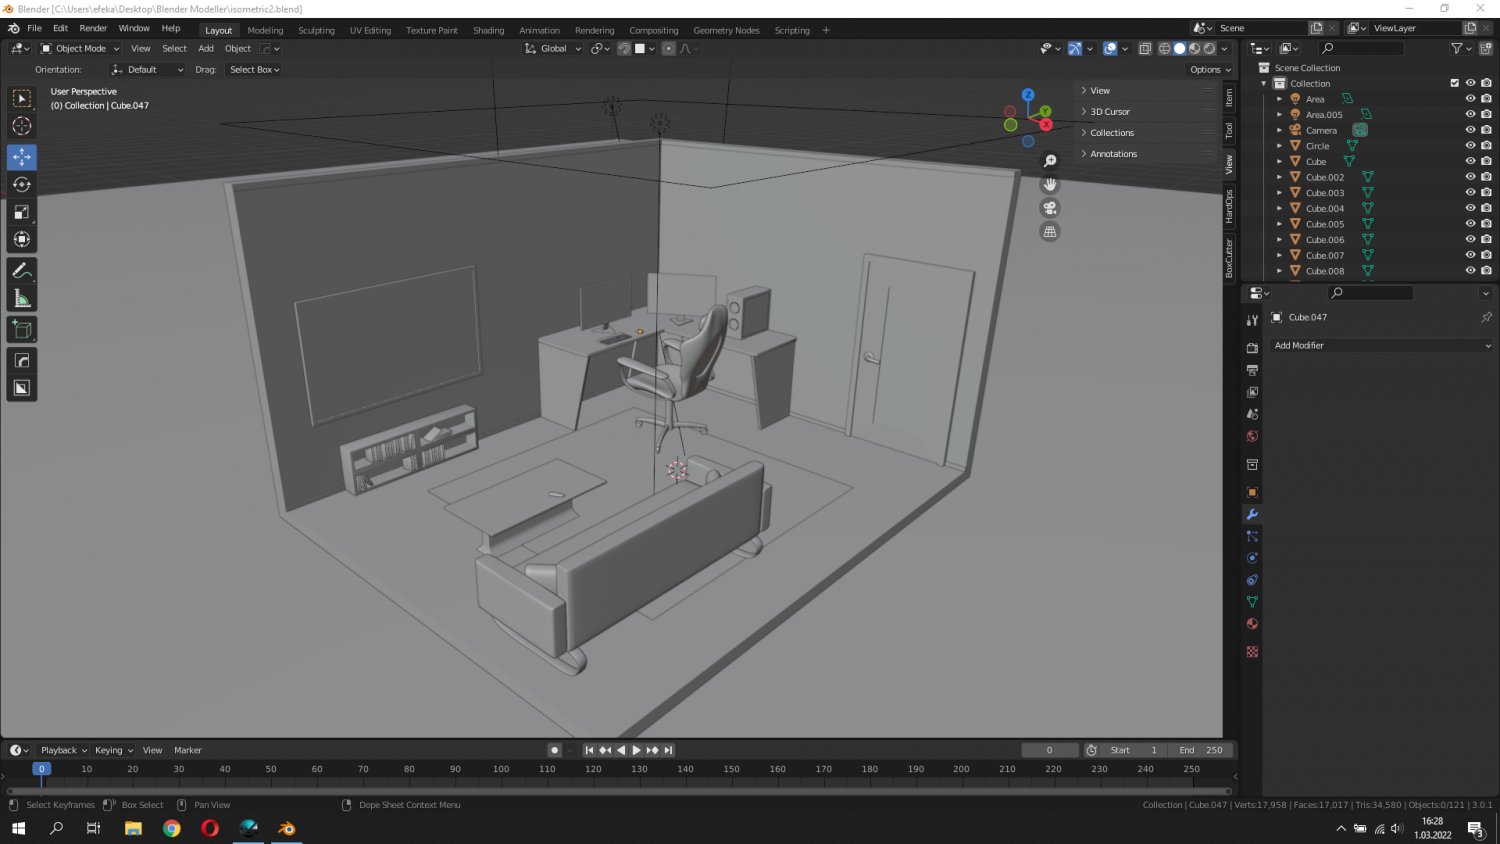The height and width of the screenshot is (844, 1500).
Task: Activate the Rotate tool
Action: 21,184
